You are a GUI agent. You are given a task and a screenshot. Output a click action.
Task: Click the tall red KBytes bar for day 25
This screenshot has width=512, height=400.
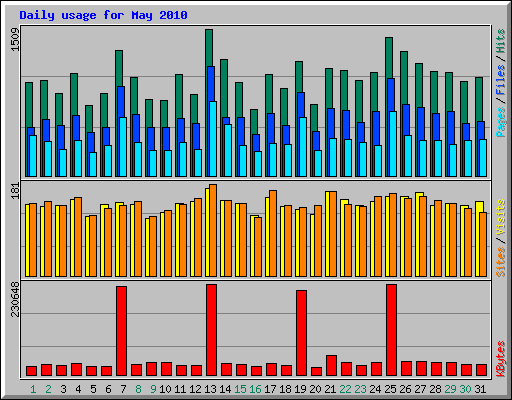click(391, 330)
